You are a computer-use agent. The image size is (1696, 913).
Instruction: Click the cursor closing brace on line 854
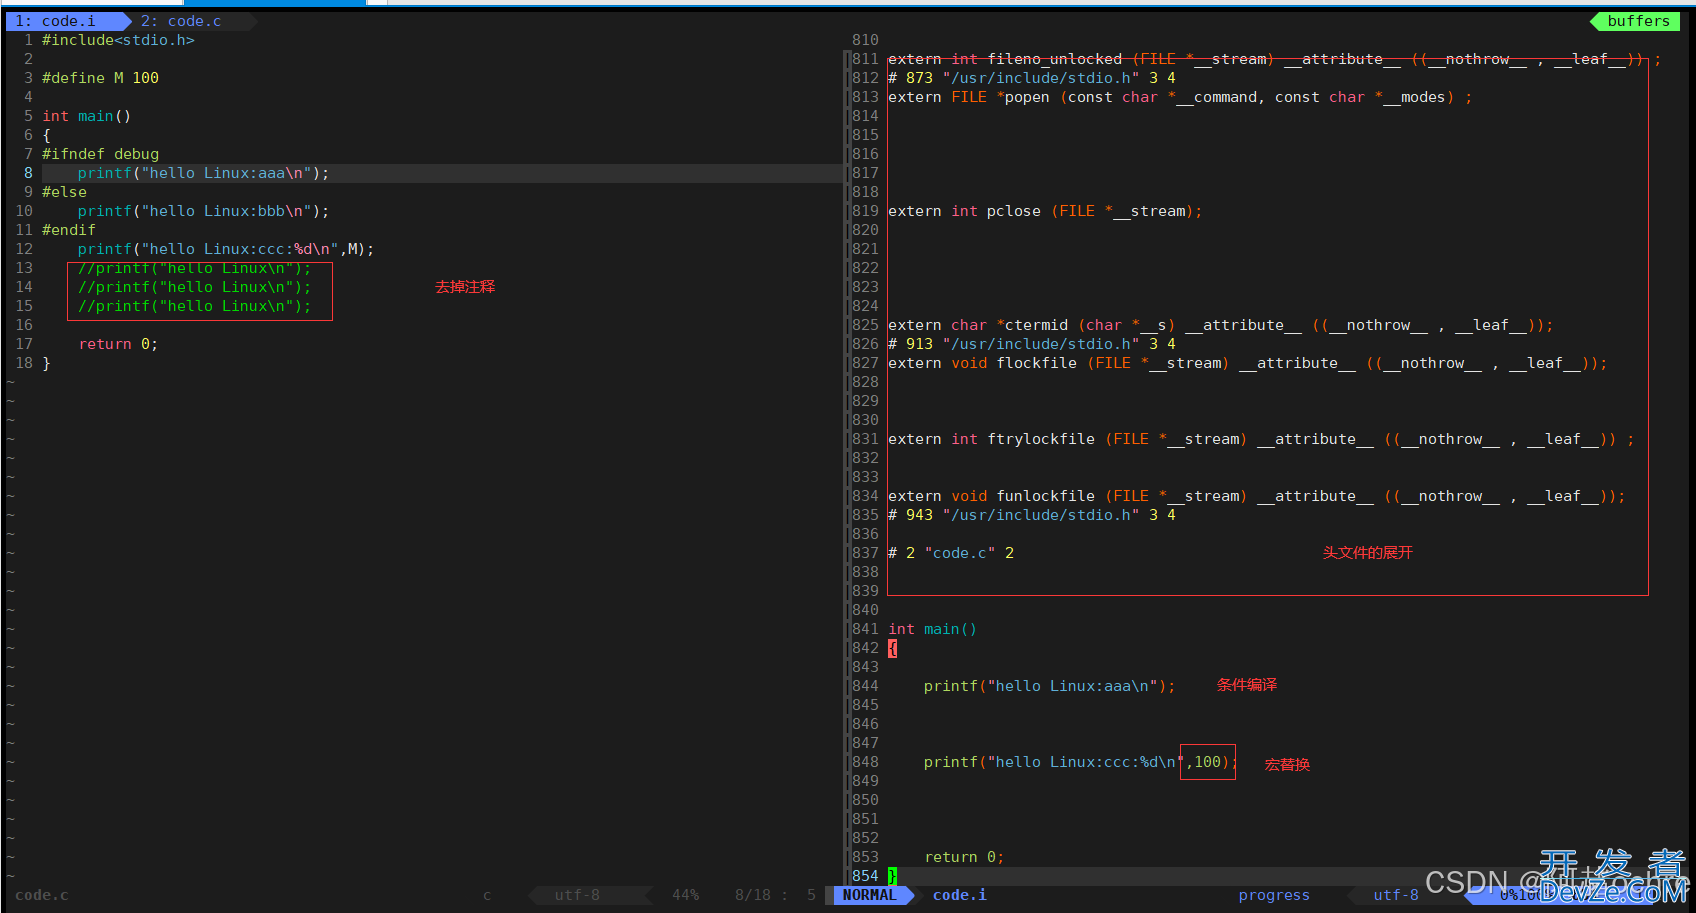click(x=893, y=876)
